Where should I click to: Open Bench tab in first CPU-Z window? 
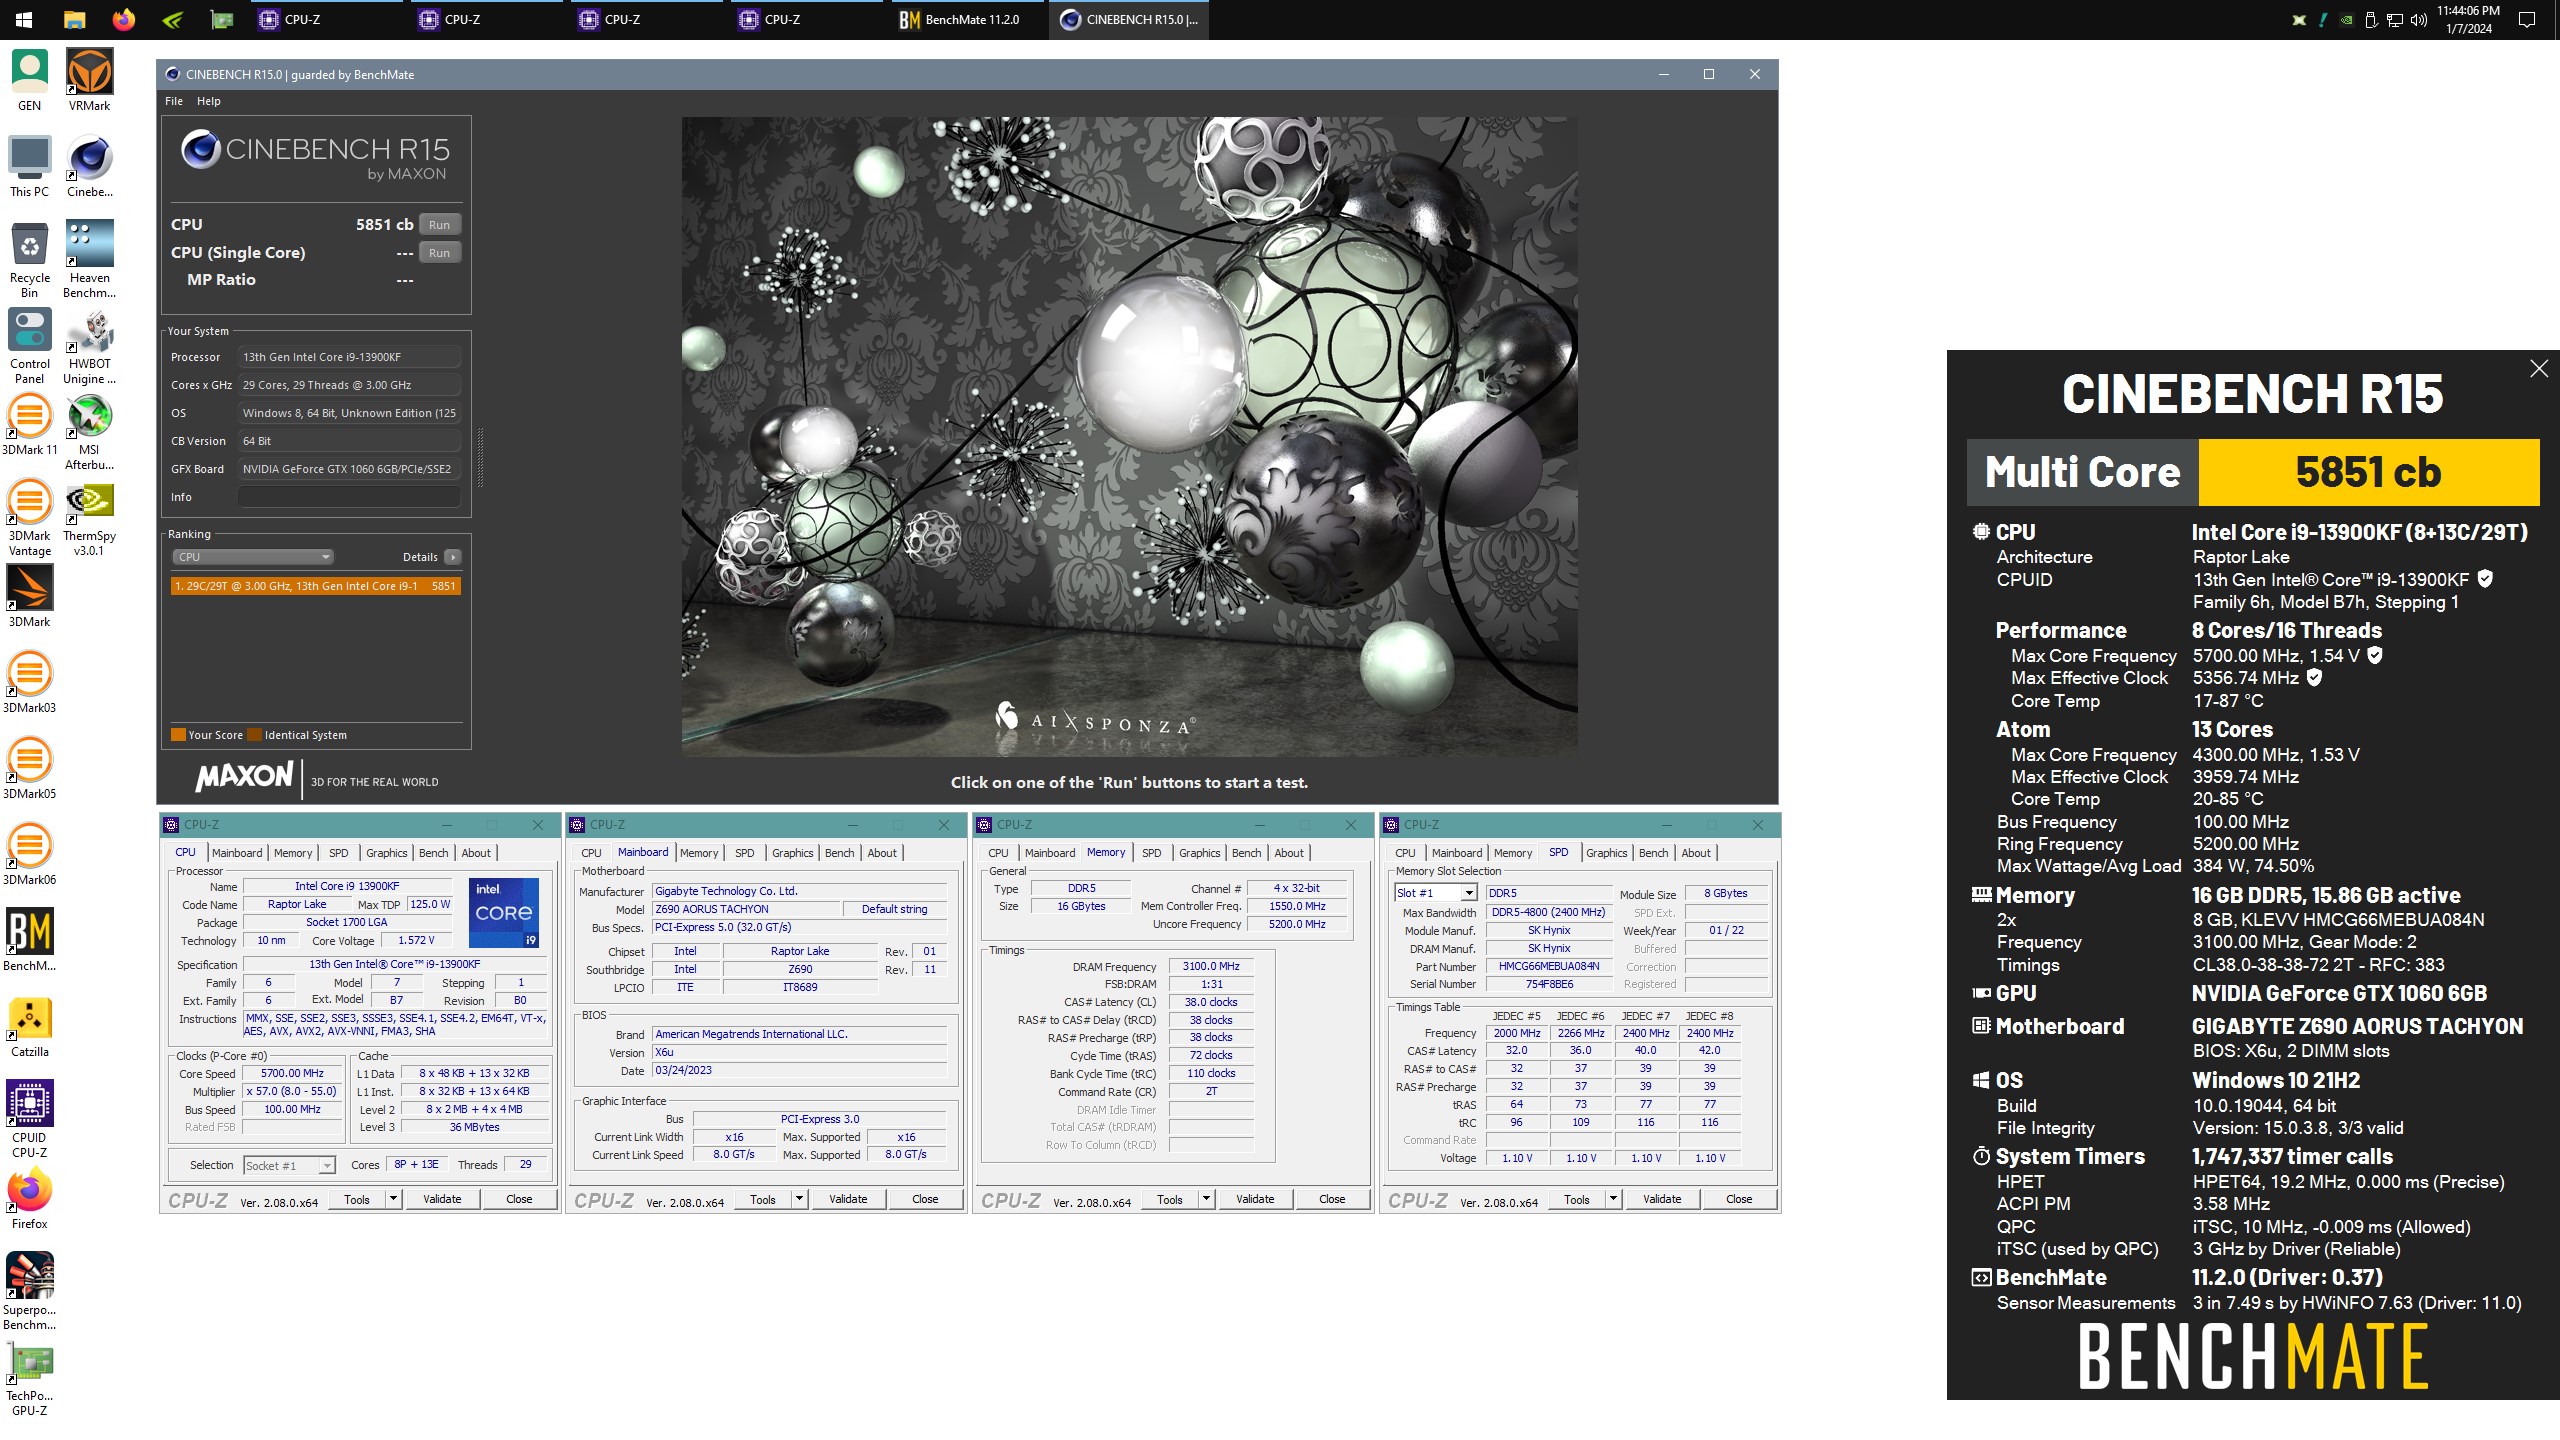click(x=433, y=853)
